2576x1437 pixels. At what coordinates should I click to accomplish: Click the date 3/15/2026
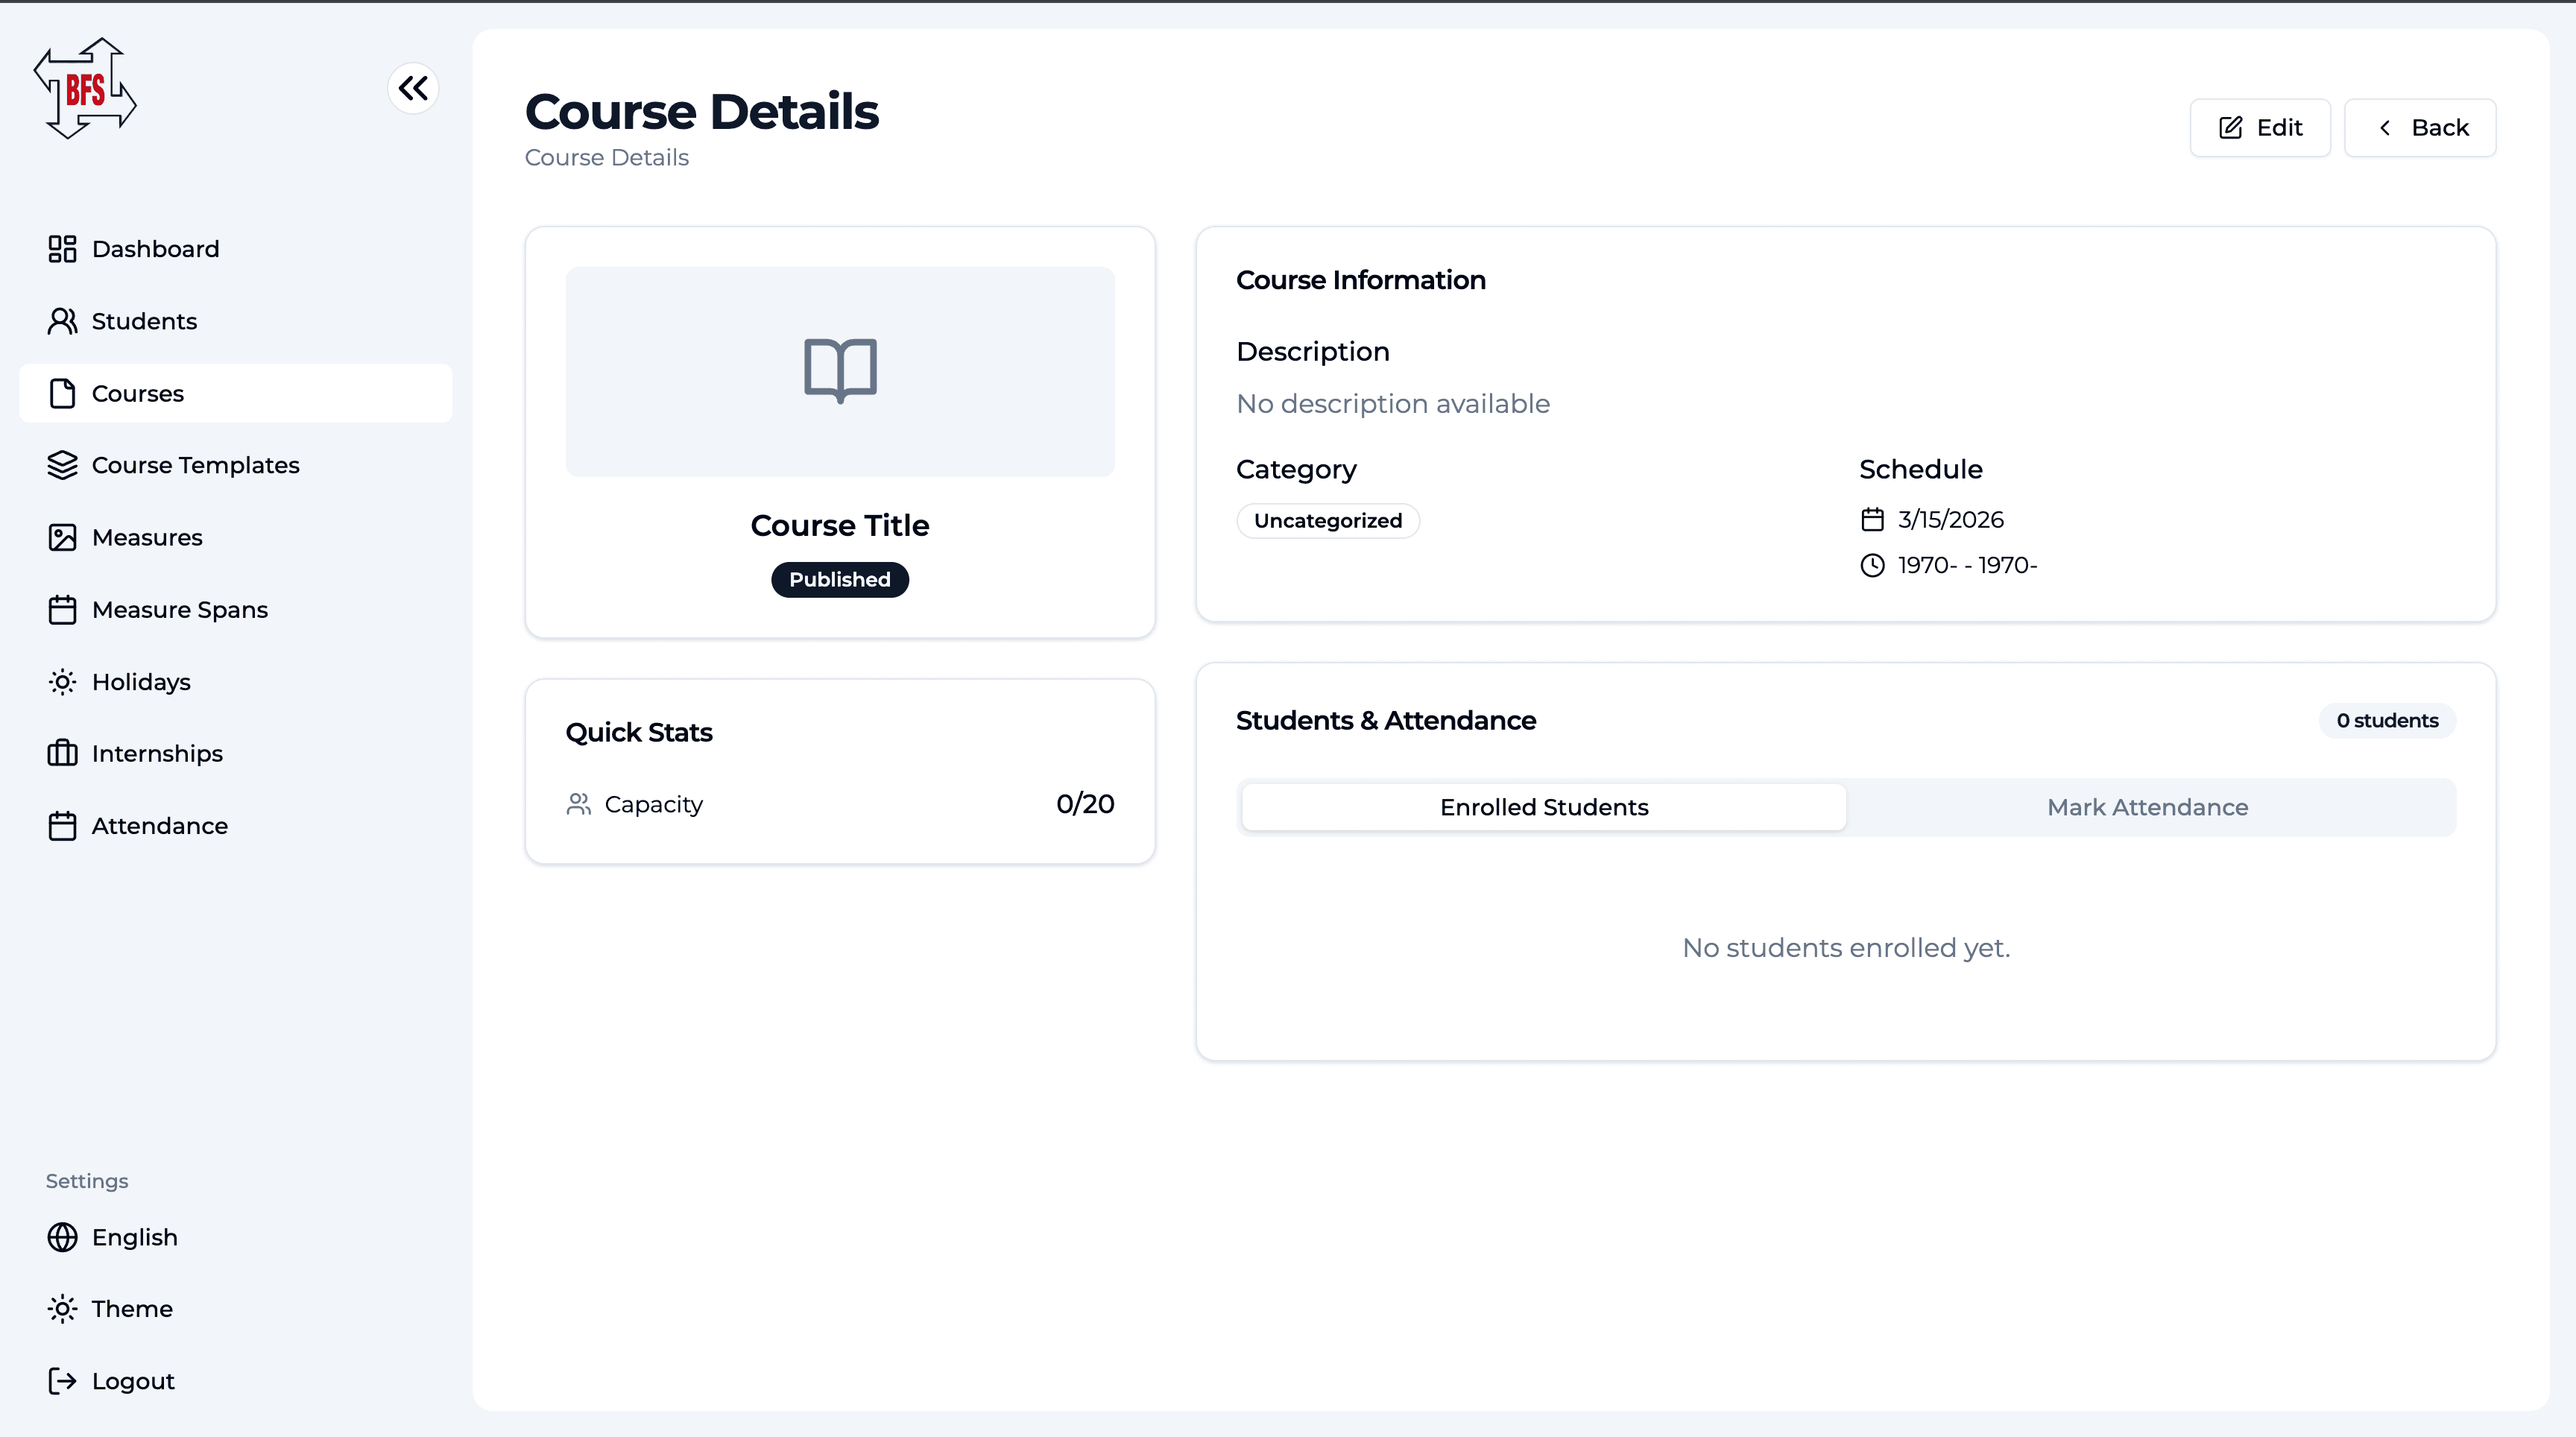[1950, 519]
